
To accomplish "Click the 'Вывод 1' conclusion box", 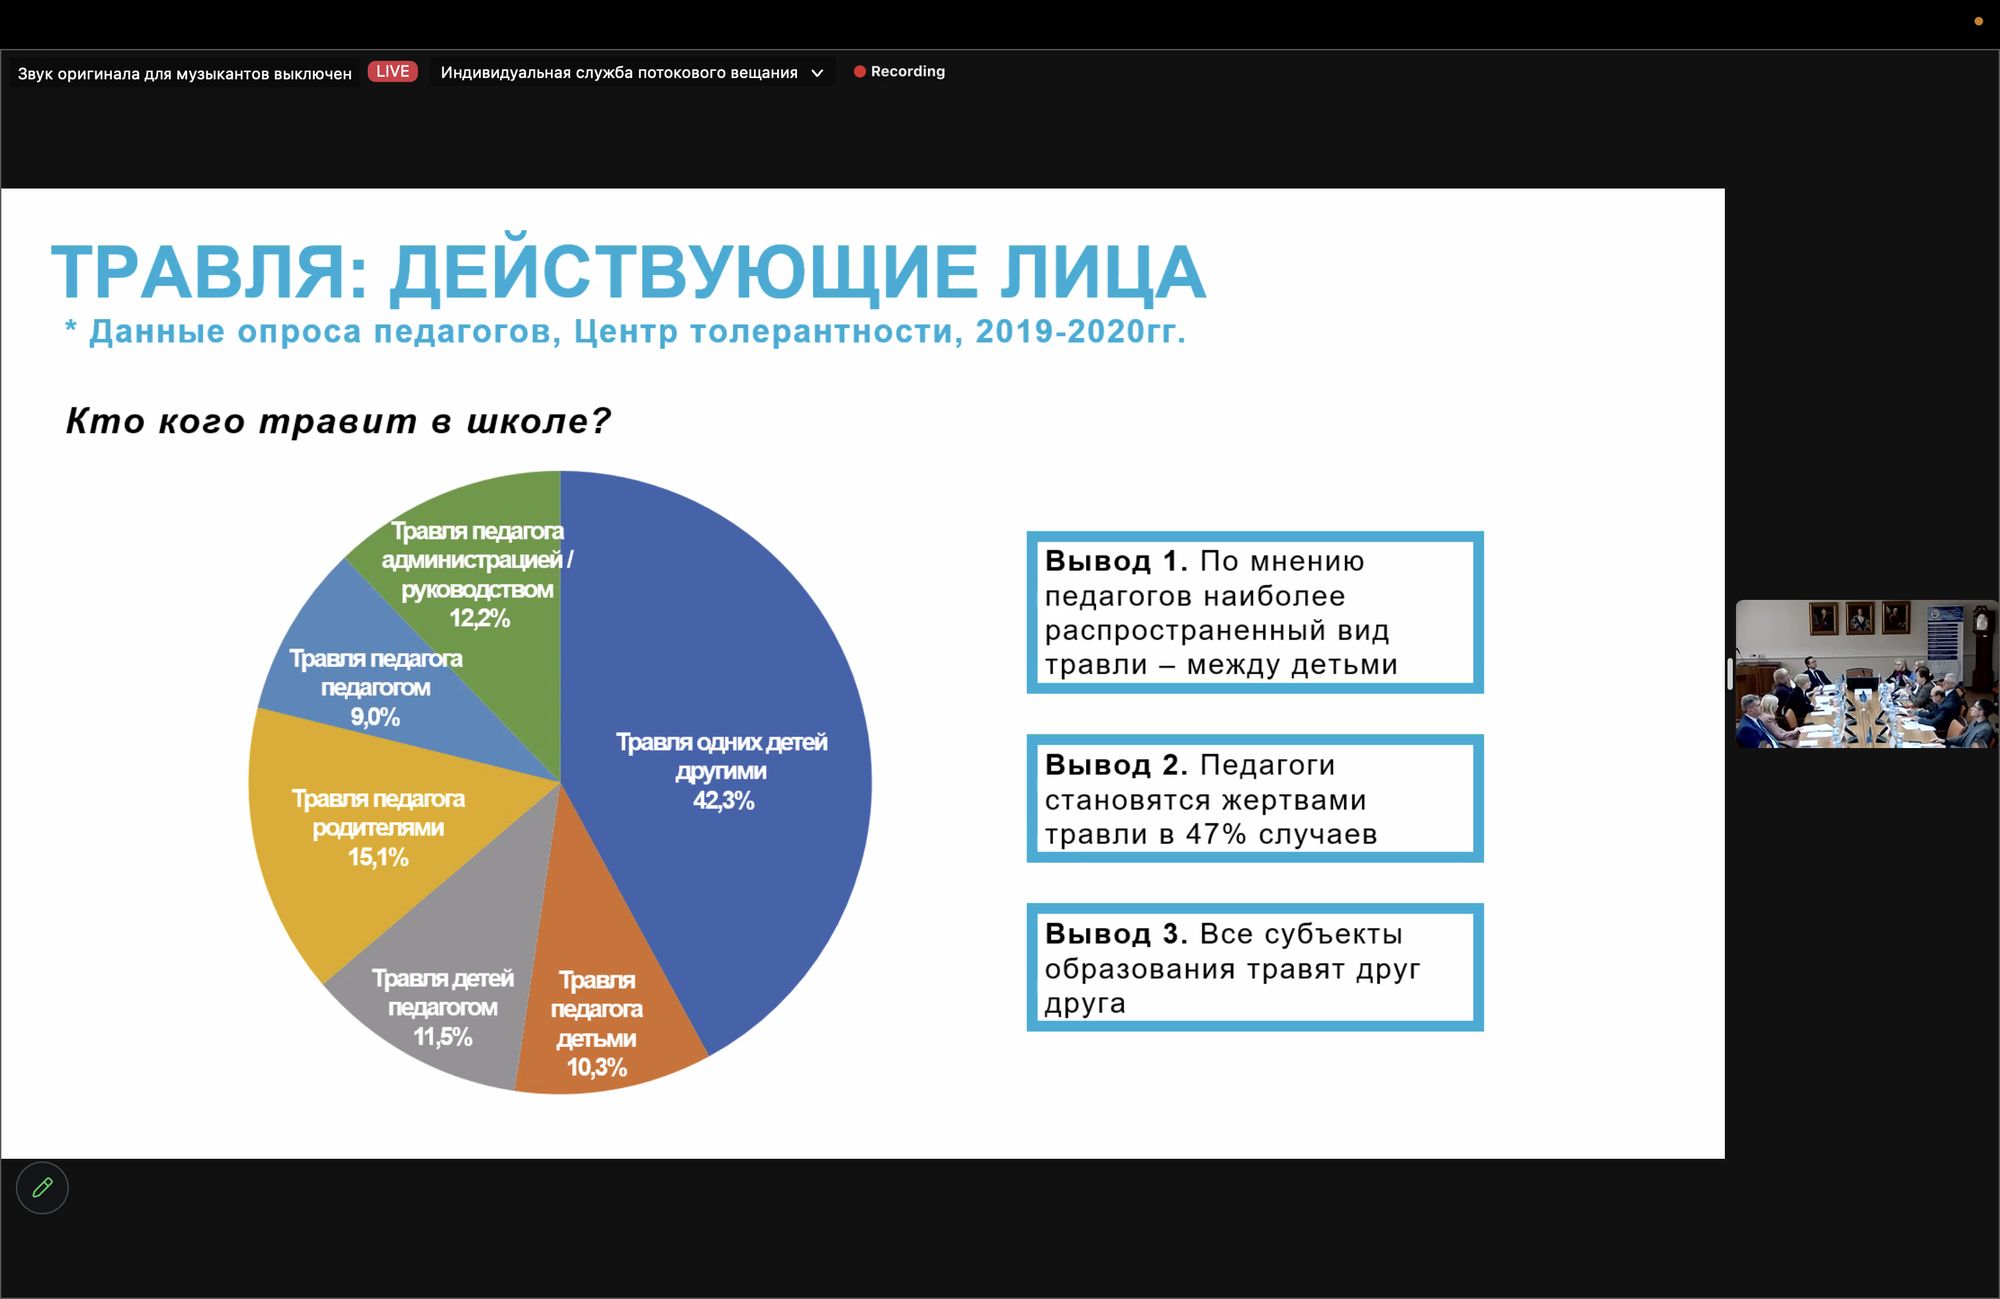I will [x=1254, y=612].
